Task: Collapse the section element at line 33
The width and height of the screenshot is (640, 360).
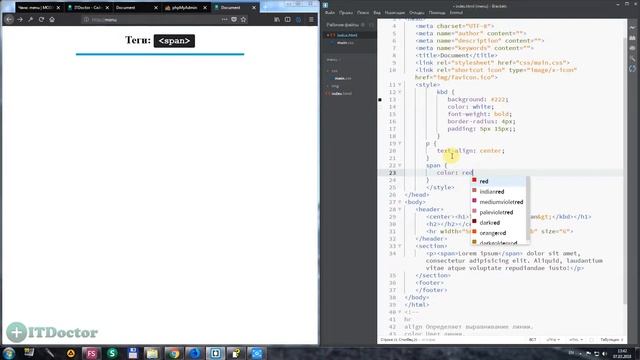Action: [x=400, y=246]
